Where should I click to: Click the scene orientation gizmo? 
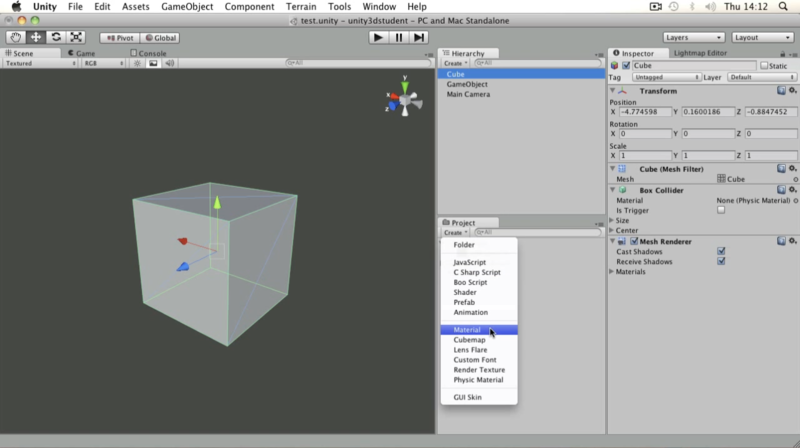(x=404, y=98)
